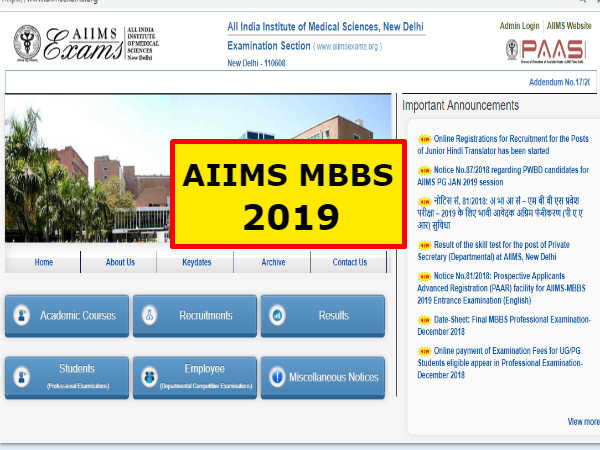Viewport: 600px width, 450px height.
Task: Open Date-Sheet Final MBBS Professional Examination announcement
Action: point(504,326)
